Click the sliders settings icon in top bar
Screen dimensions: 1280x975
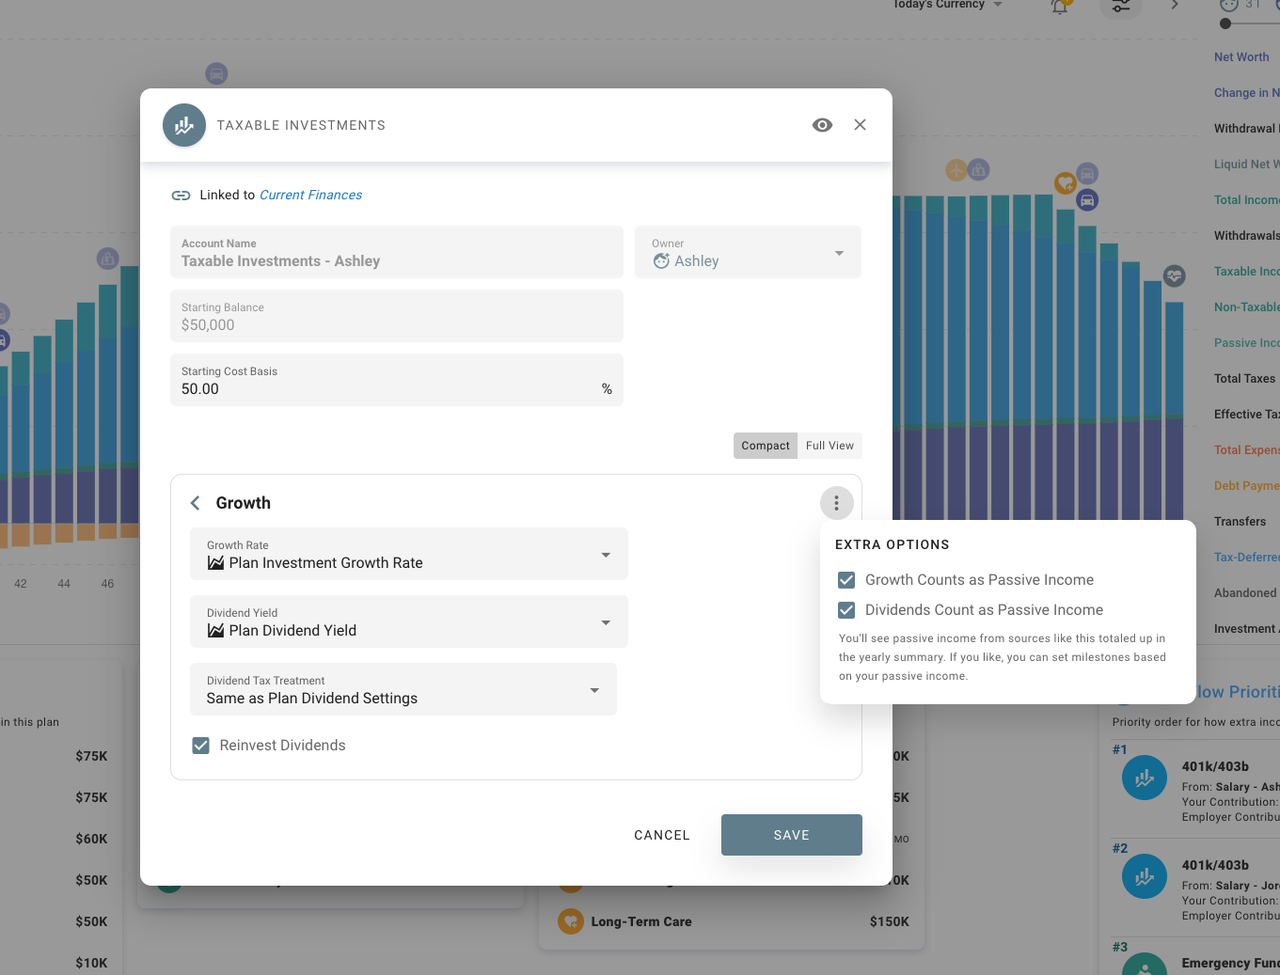click(x=1121, y=7)
